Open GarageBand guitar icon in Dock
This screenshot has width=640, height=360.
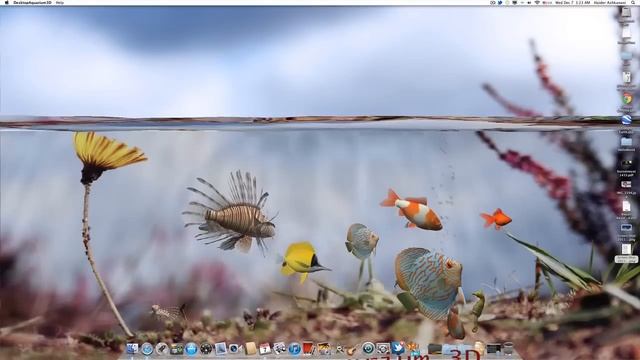tap(351, 350)
